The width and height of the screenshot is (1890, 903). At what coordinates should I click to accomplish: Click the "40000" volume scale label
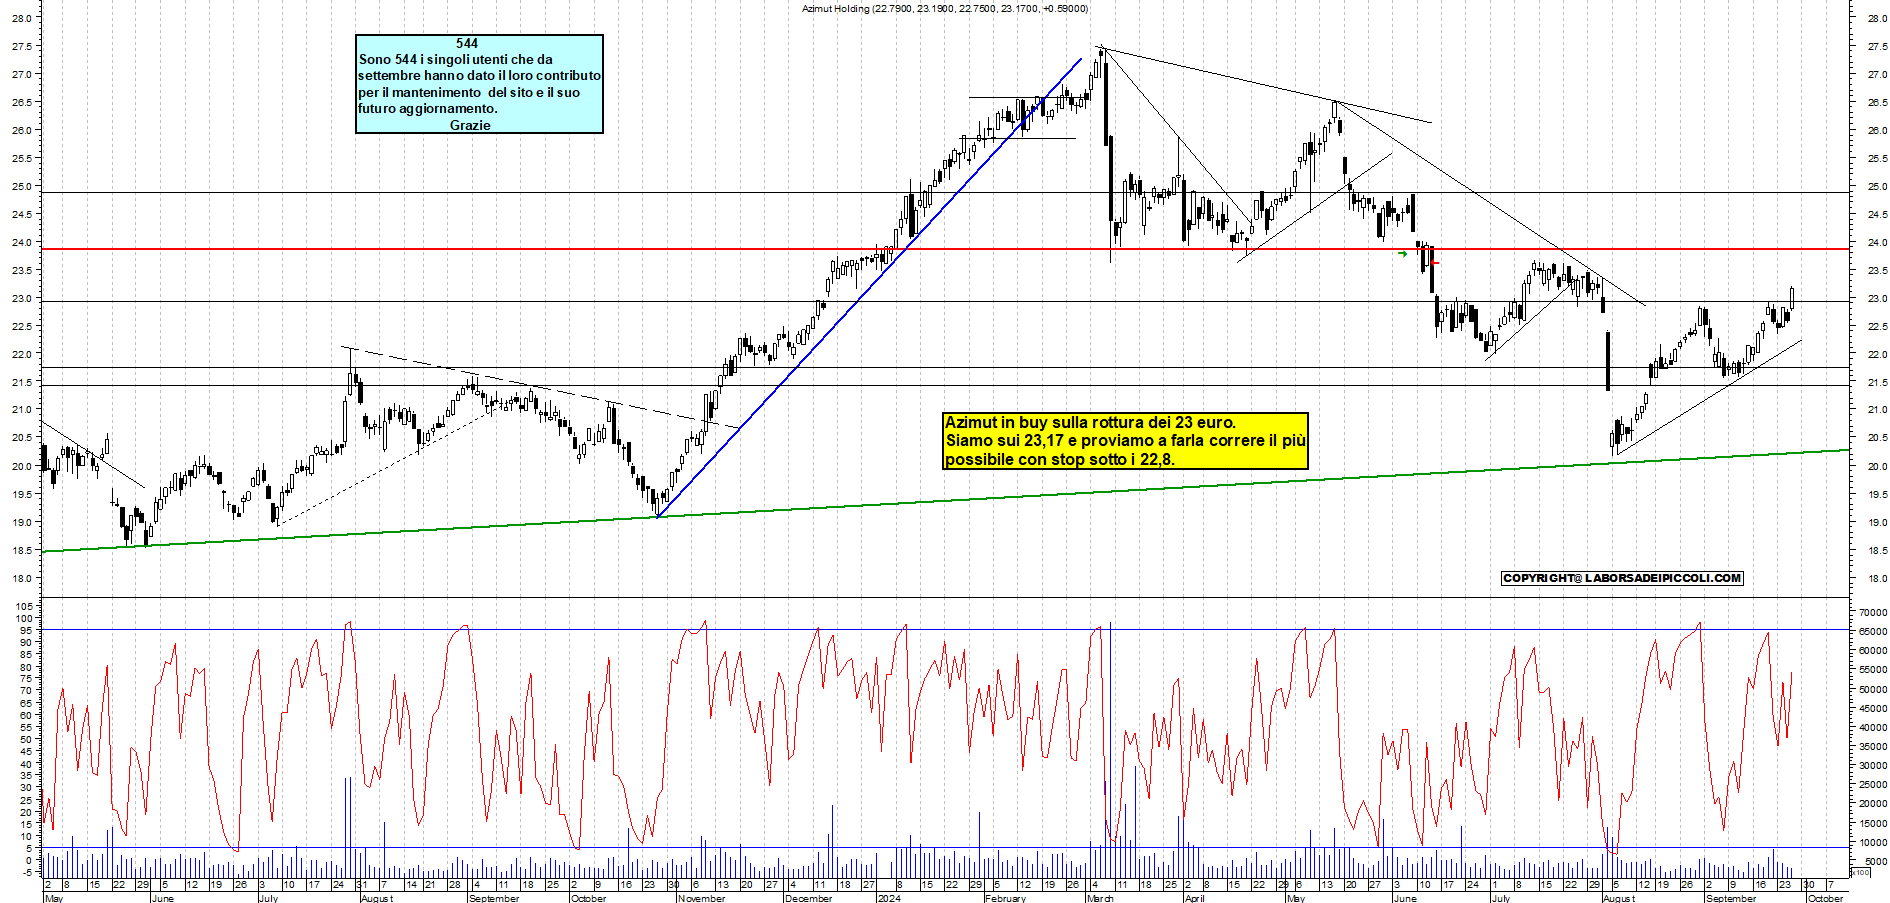point(1873,728)
